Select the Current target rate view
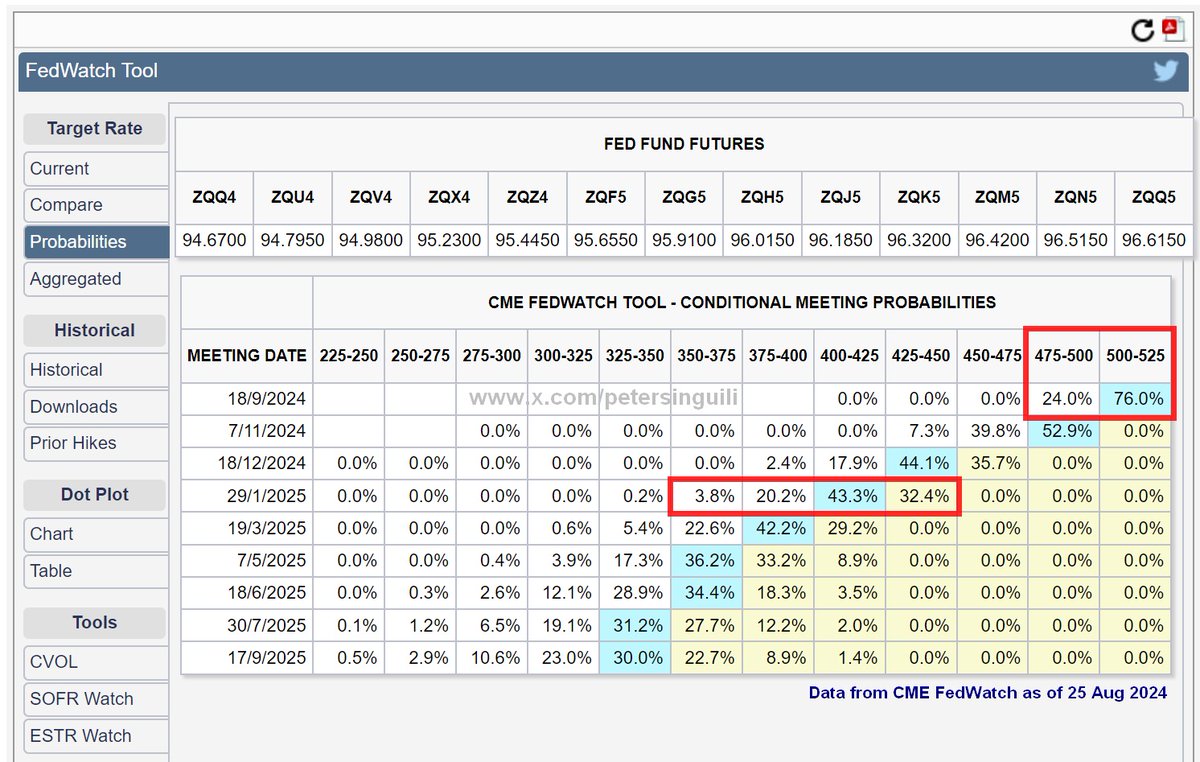 96,169
